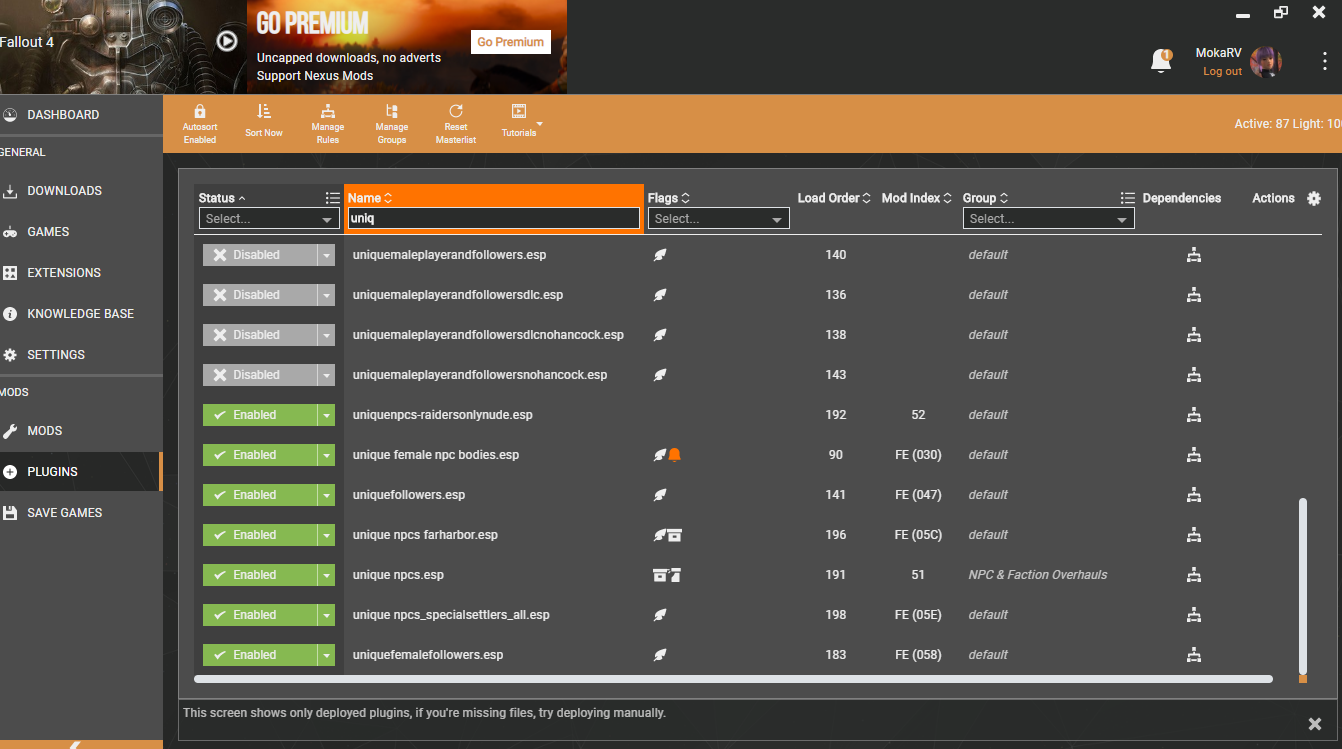
Task: Switch to the Mods section
Action: pyautogui.click(x=81, y=431)
